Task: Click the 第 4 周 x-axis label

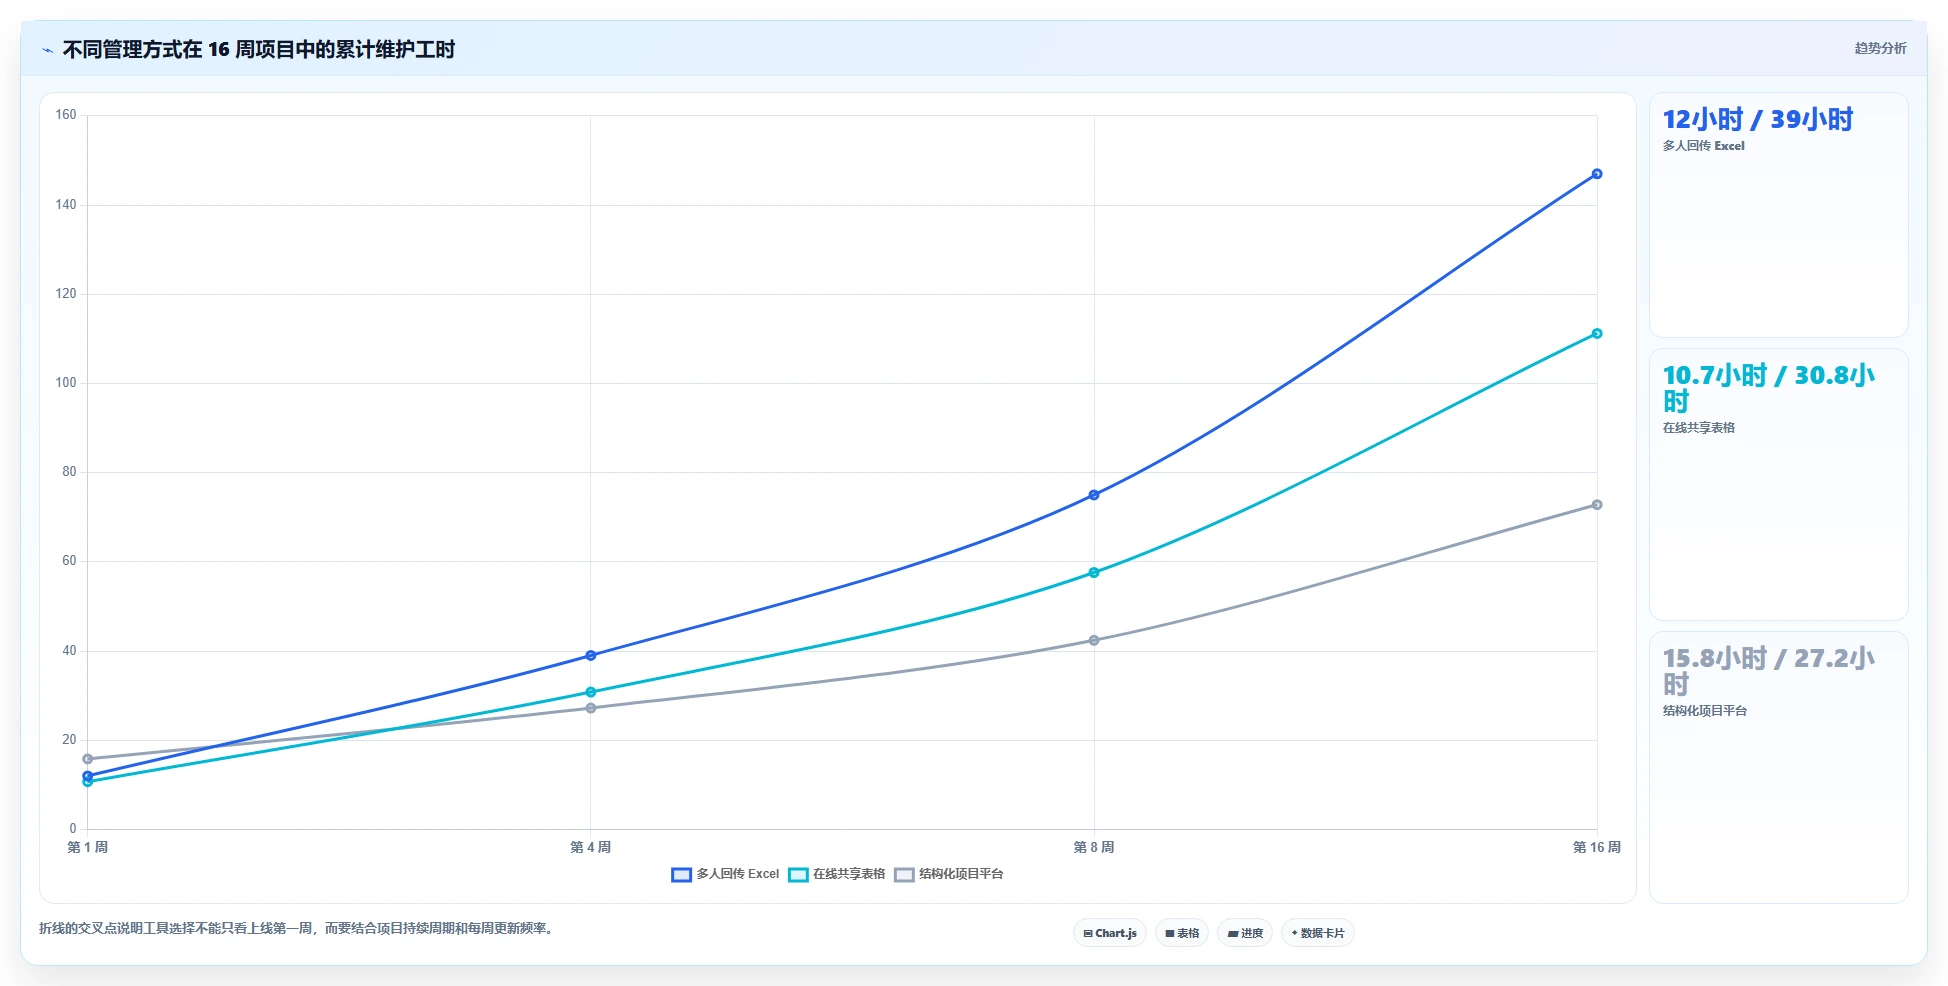Action: click(x=591, y=848)
